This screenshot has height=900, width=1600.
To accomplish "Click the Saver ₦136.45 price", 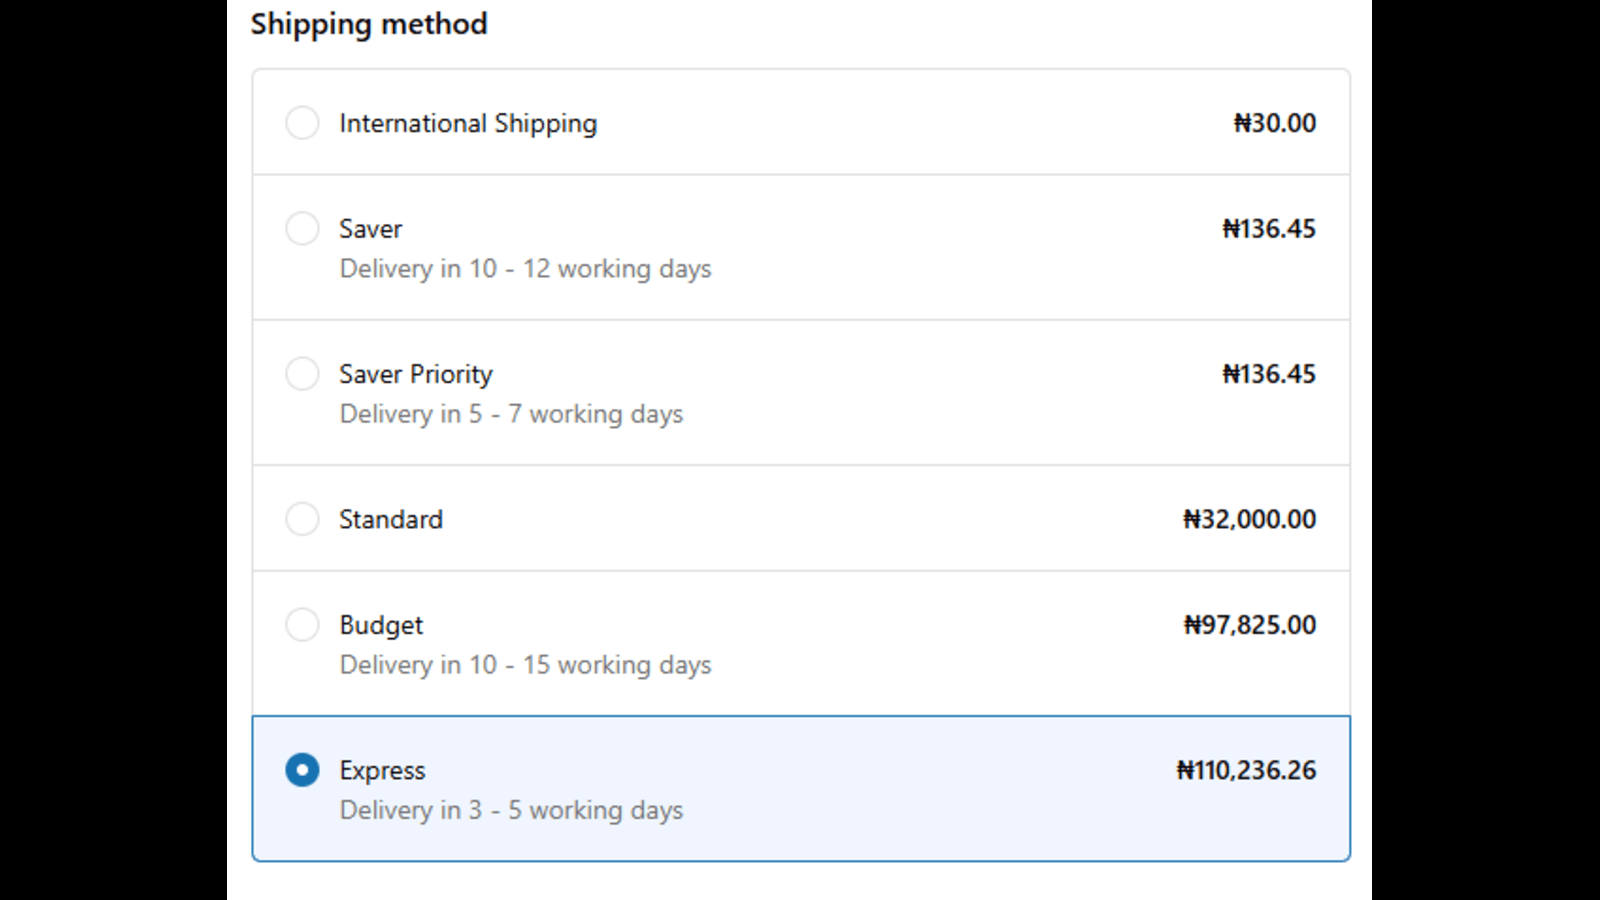I will (1269, 229).
